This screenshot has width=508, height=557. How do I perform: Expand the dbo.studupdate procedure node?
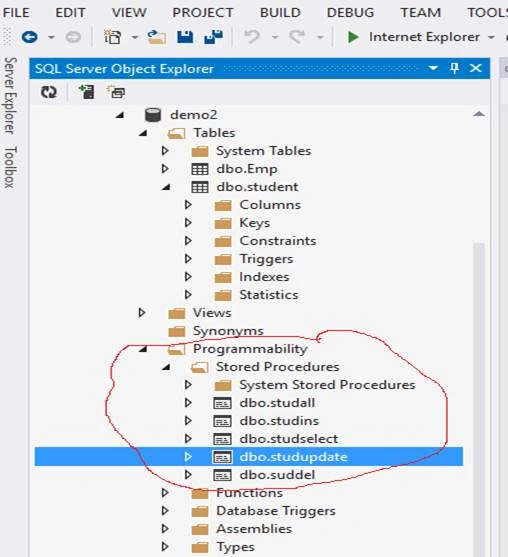point(188,456)
